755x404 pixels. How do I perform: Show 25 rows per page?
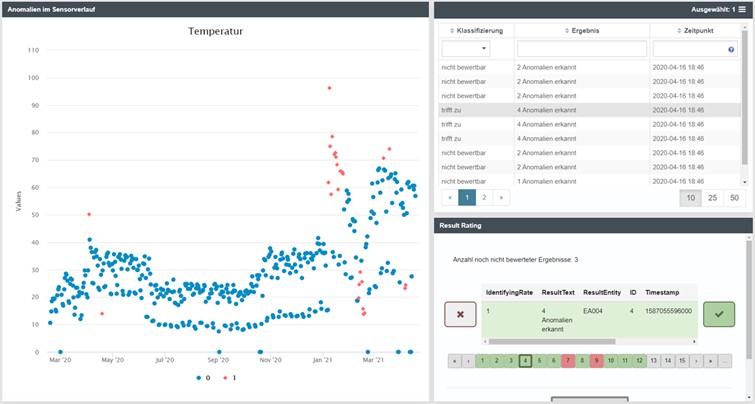(713, 198)
